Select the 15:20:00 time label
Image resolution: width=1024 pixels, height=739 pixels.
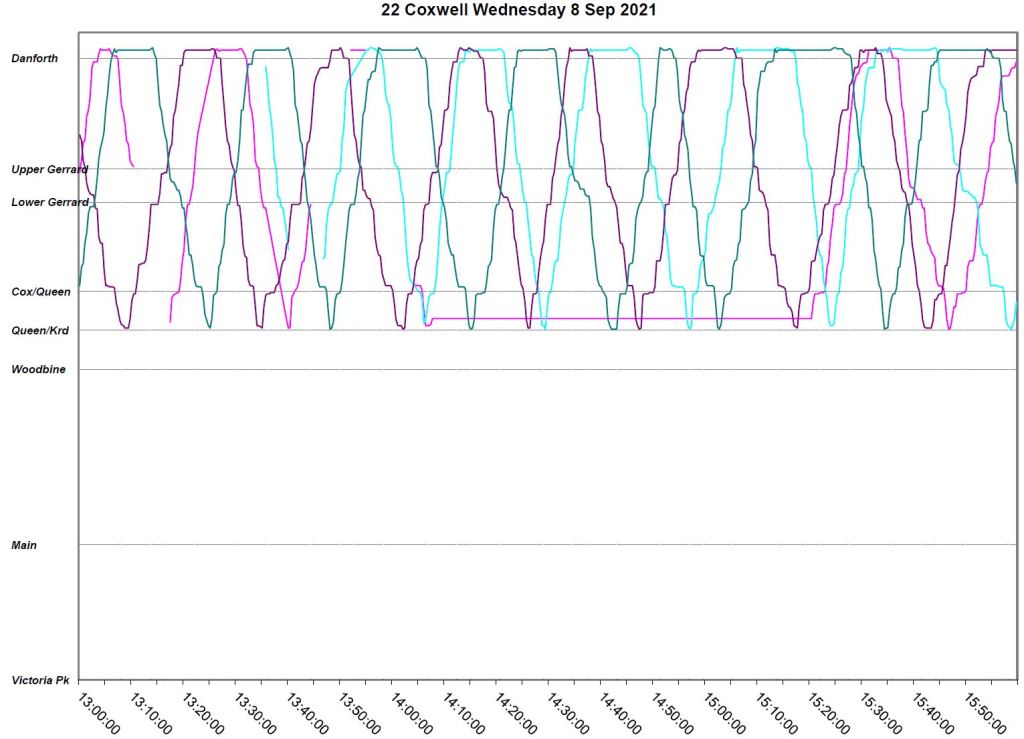point(828,712)
